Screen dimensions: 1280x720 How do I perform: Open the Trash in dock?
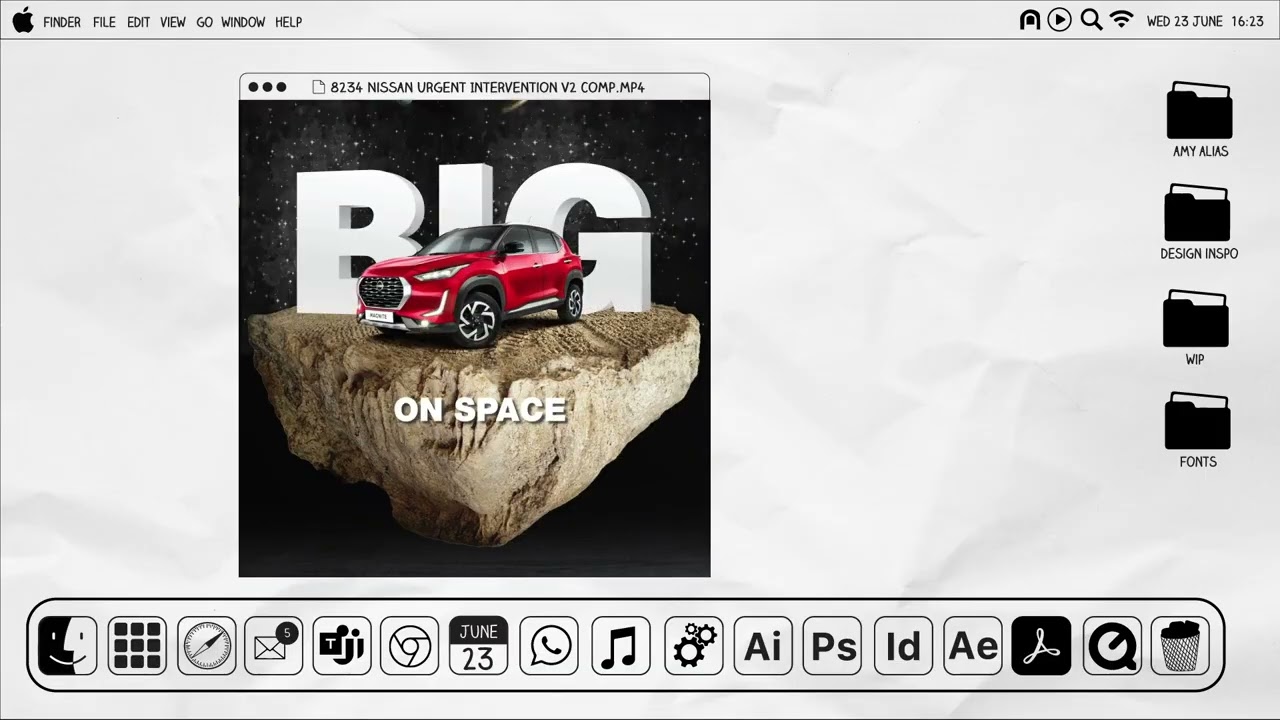1180,645
